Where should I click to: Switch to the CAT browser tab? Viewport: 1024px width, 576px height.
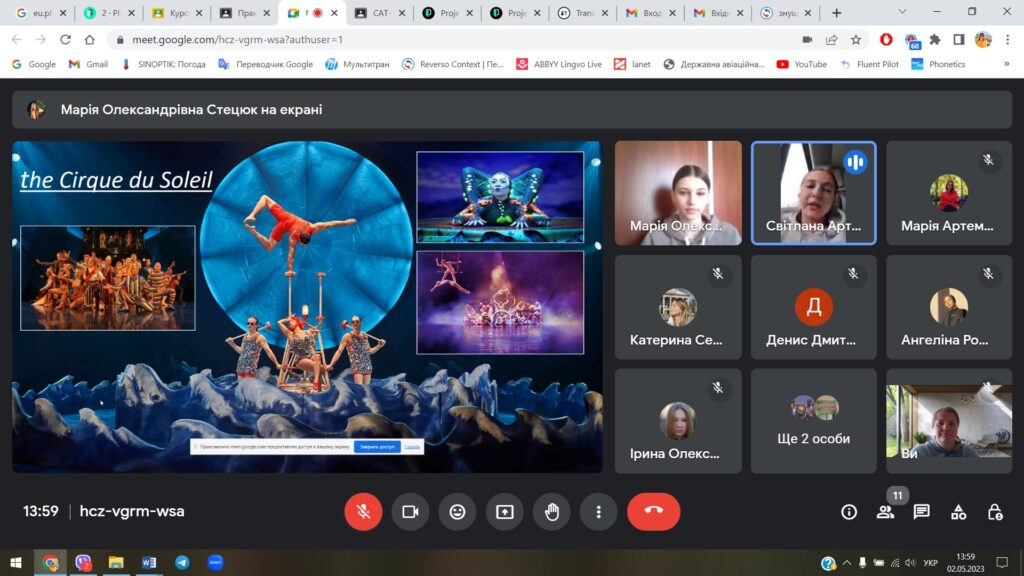point(379,13)
